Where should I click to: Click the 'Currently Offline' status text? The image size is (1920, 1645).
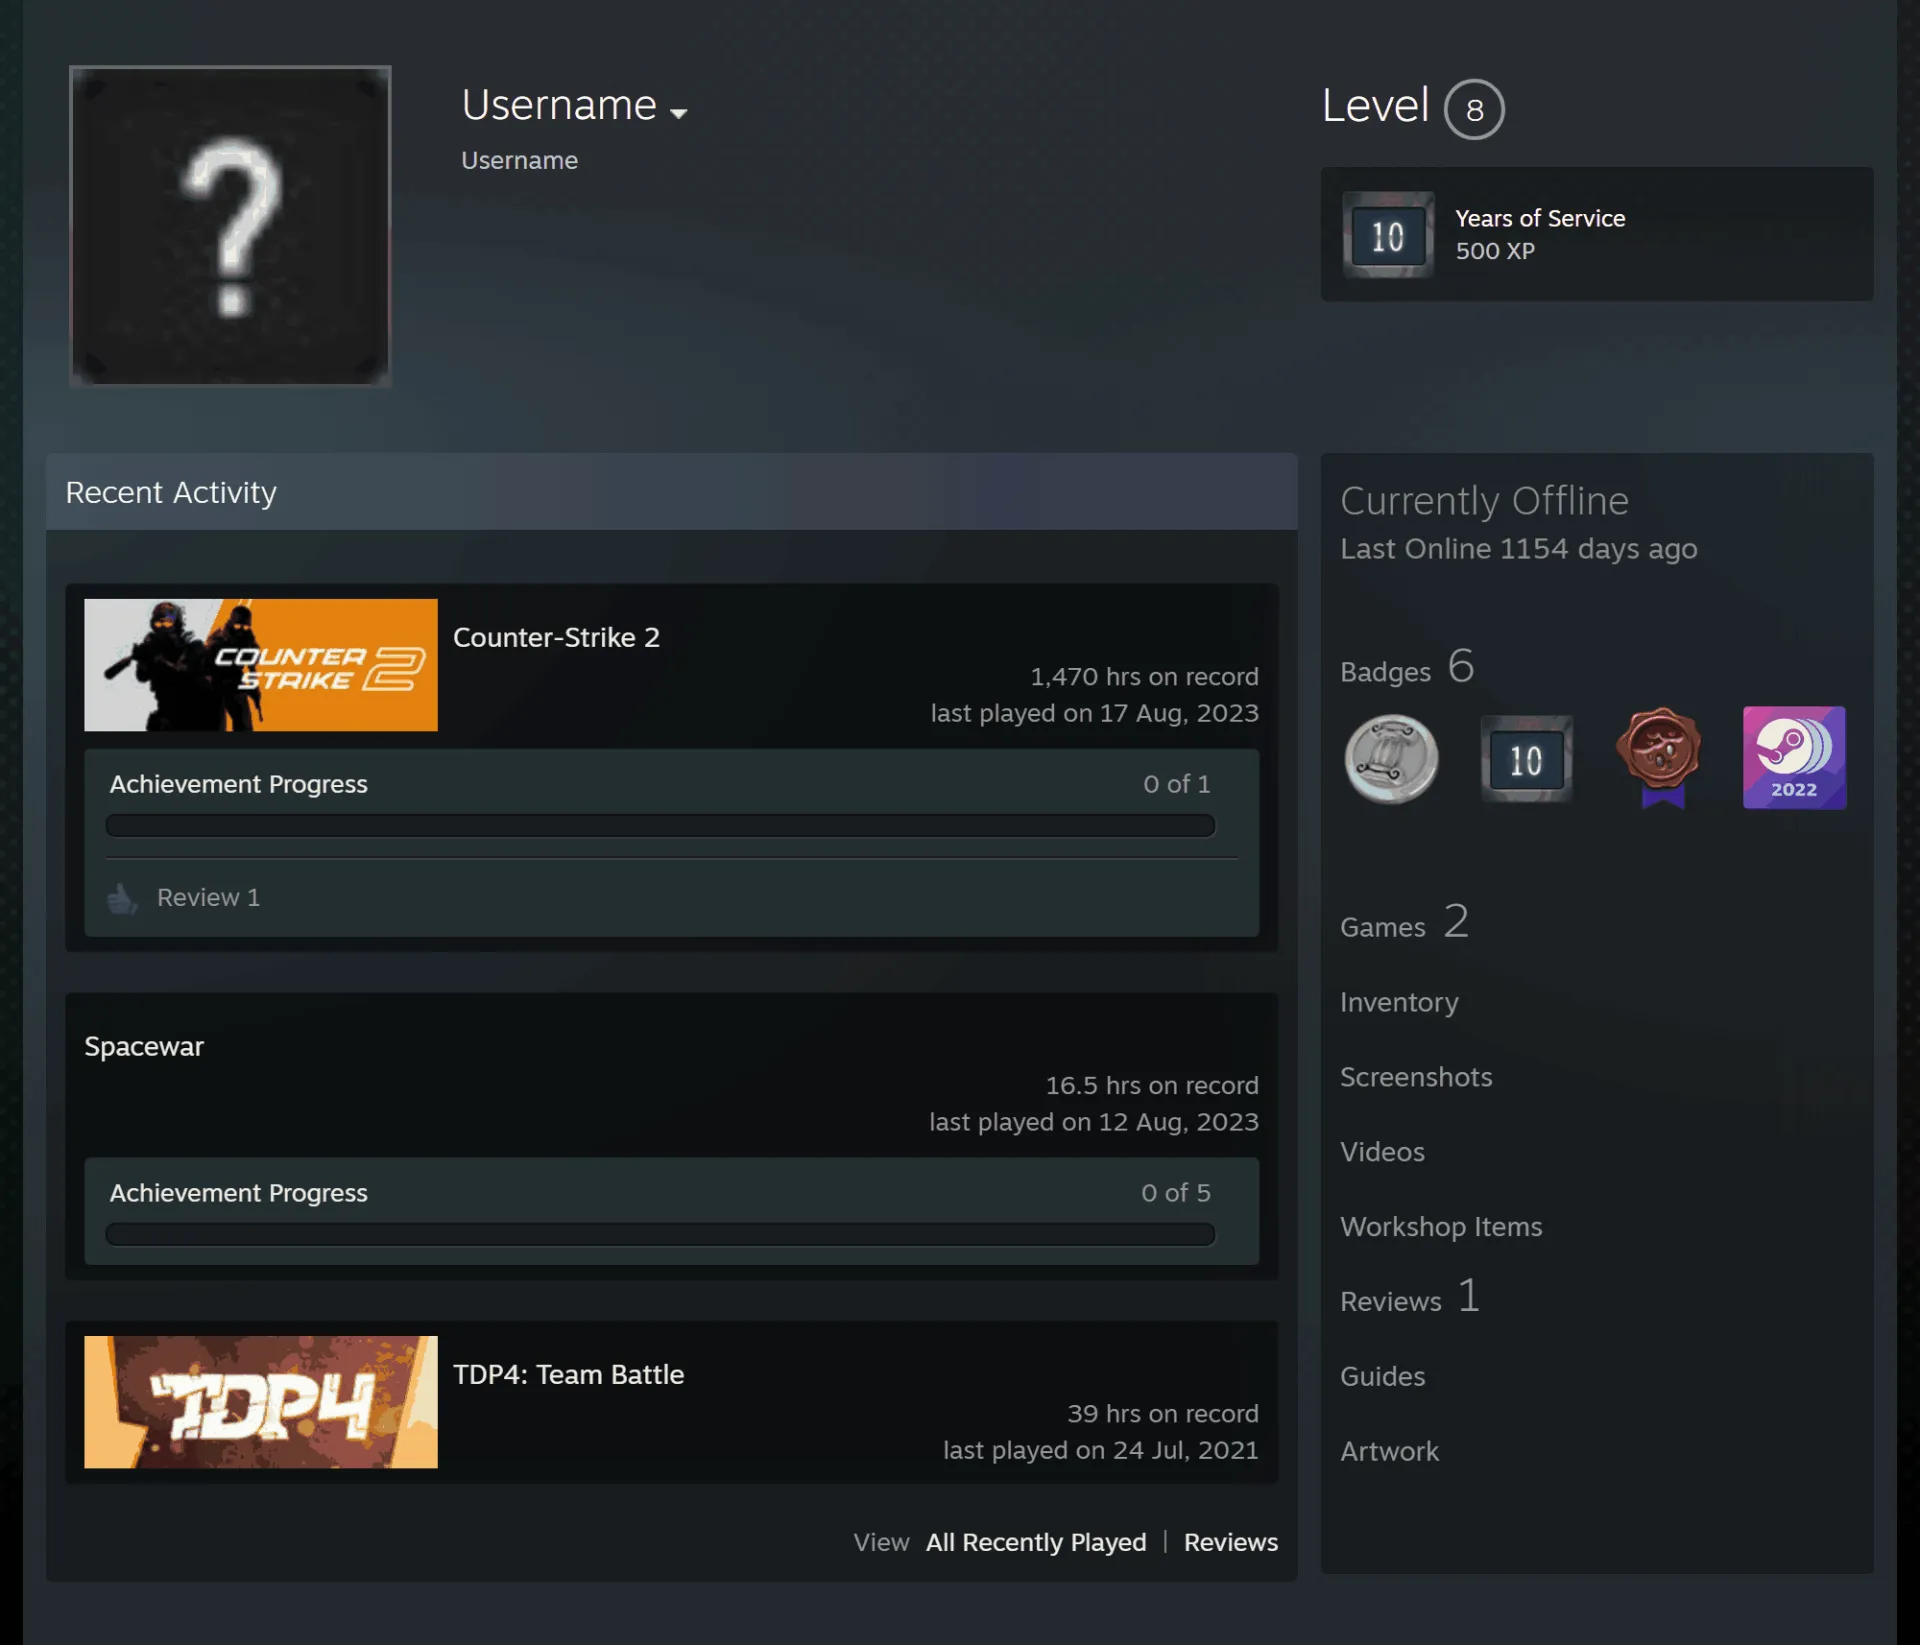[x=1484, y=501]
